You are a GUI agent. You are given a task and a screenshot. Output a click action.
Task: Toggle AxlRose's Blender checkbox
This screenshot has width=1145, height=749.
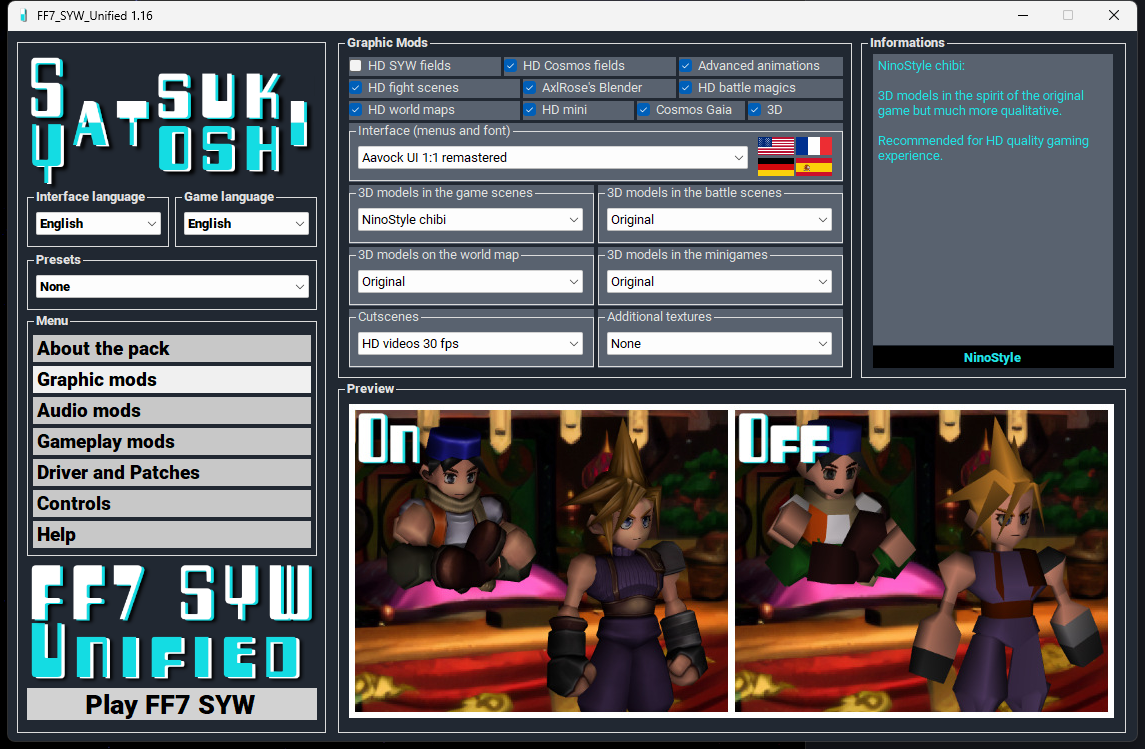tap(529, 88)
